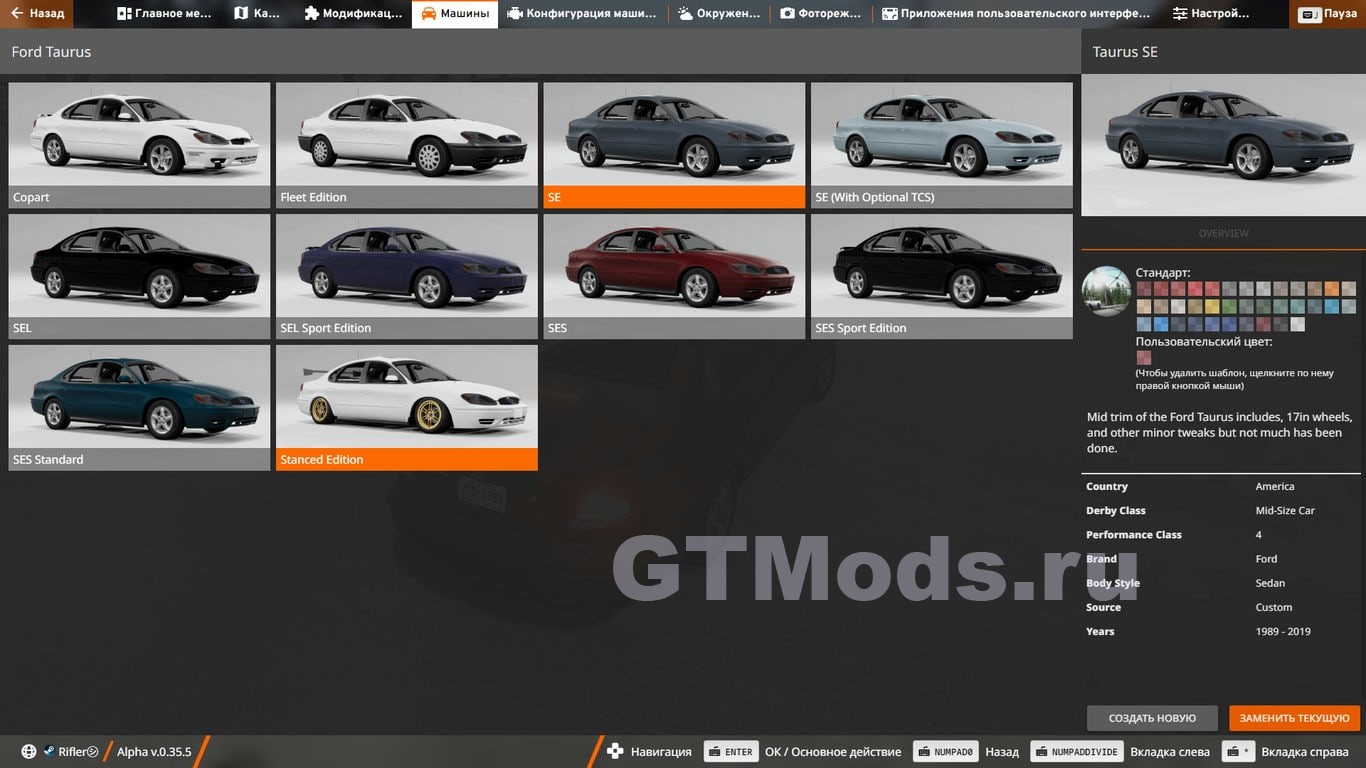Select the custom Пользовательский цвет swatch
The height and width of the screenshot is (768, 1366).
pyautogui.click(x=1144, y=358)
